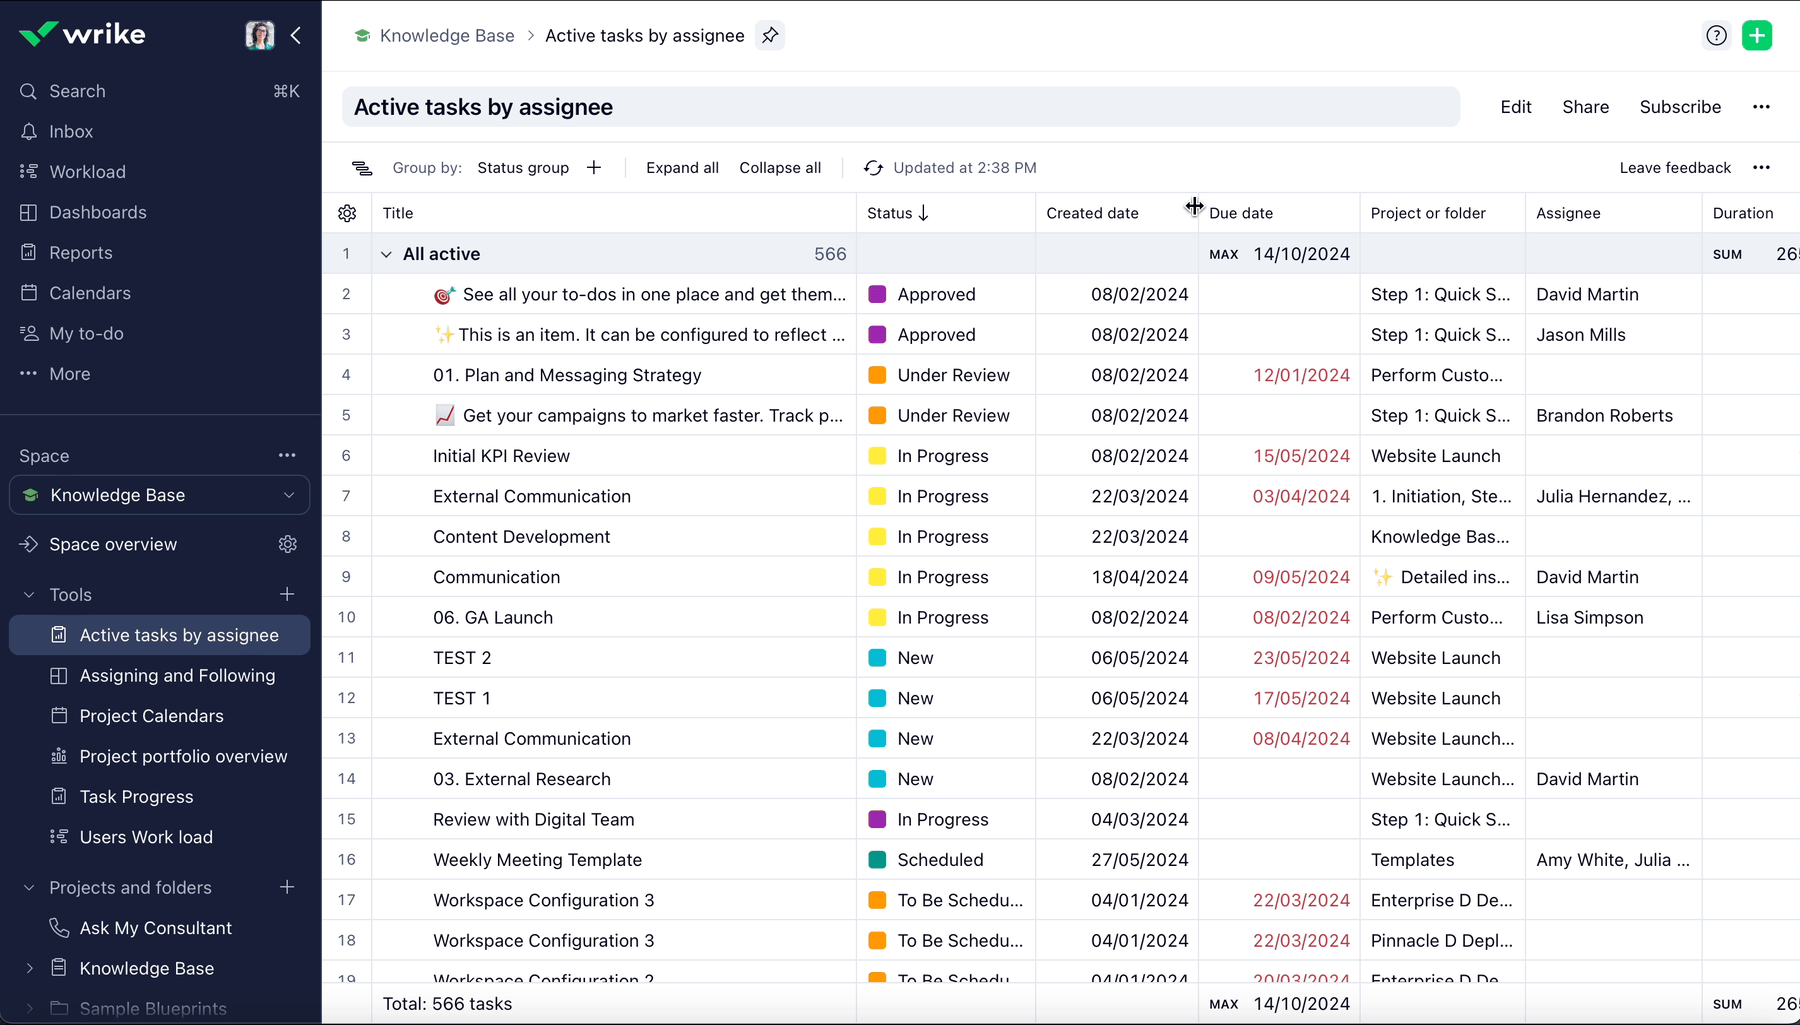This screenshot has width=1800, height=1025.
Task: Open the Knowledge Base space dropdown
Action: (x=289, y=495)
